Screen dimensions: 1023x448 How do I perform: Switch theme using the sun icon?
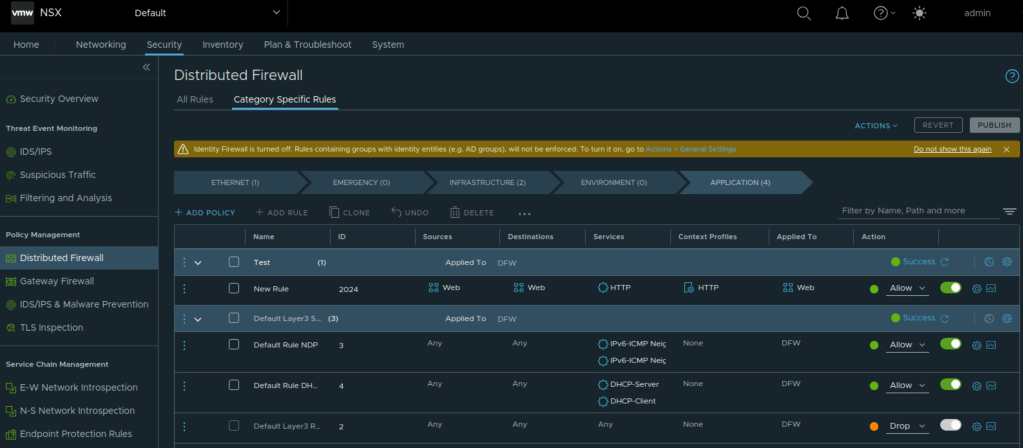919,13
